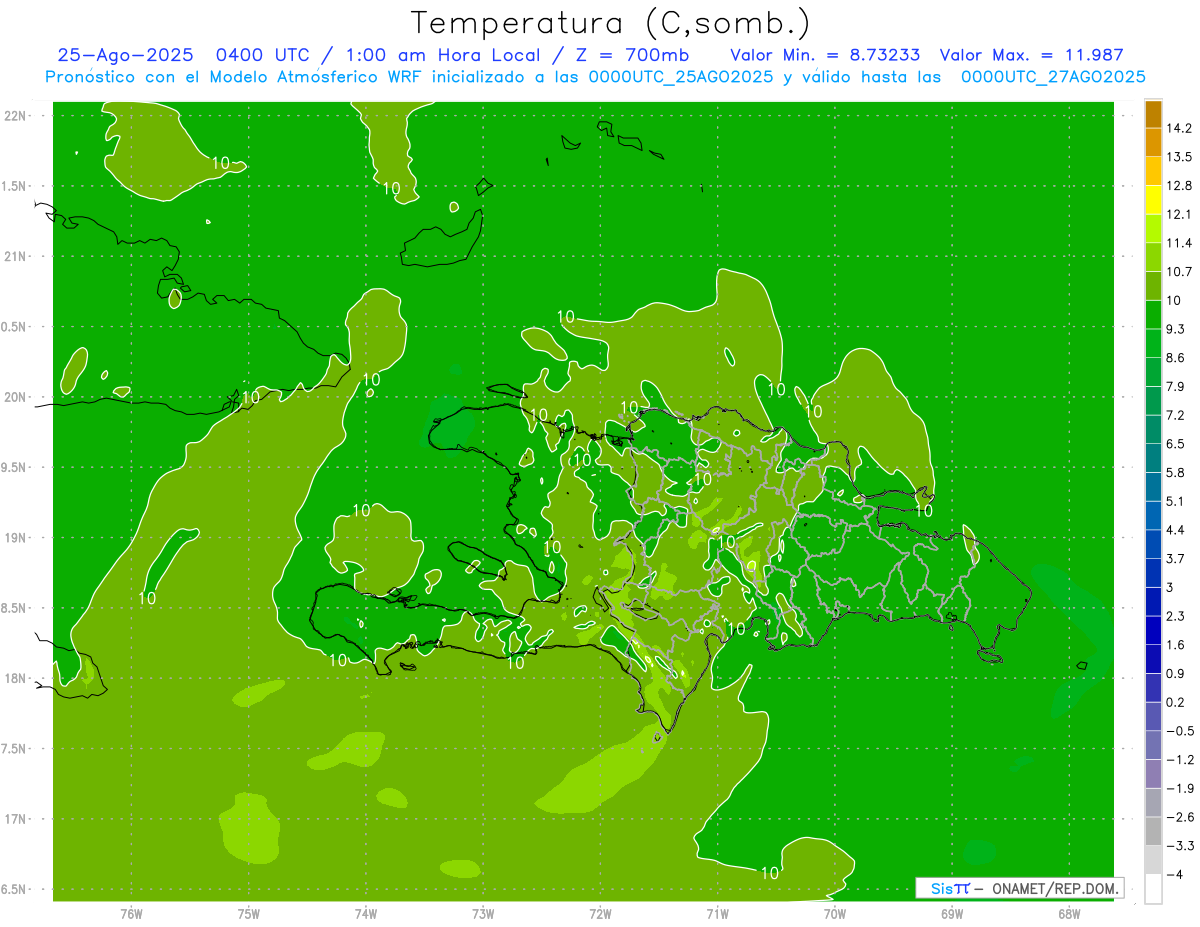Click the '71W' longitude axis label

tap(717, 913)
